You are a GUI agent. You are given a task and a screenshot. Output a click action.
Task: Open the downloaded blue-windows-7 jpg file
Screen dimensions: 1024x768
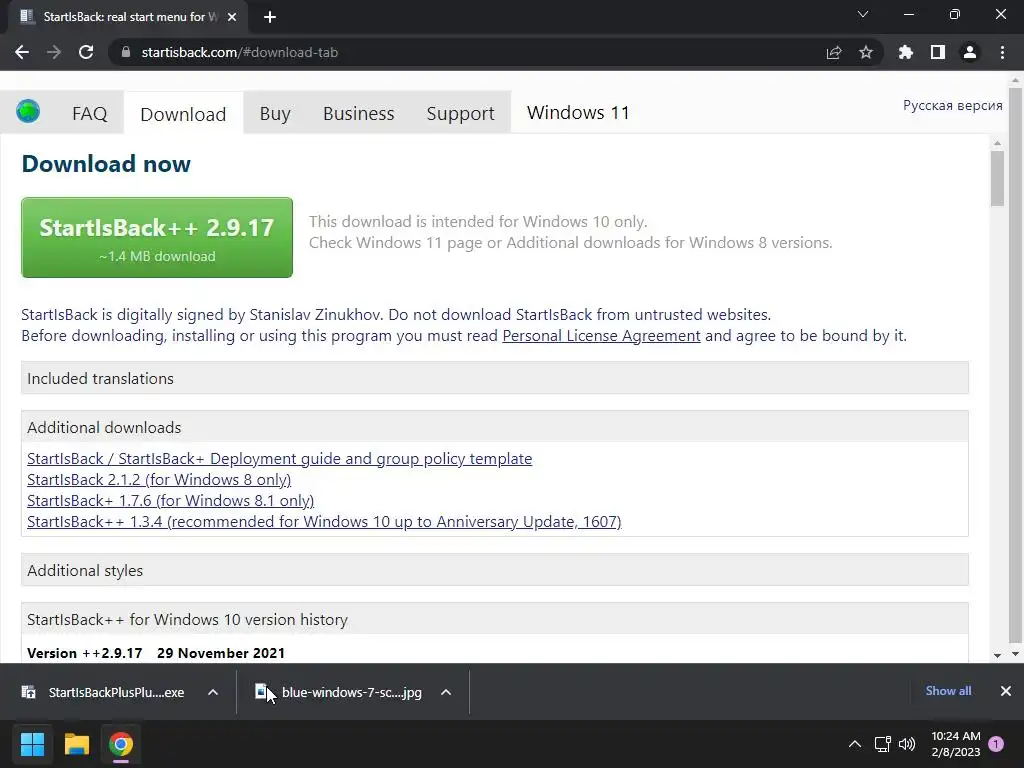[x=338, y=692]
